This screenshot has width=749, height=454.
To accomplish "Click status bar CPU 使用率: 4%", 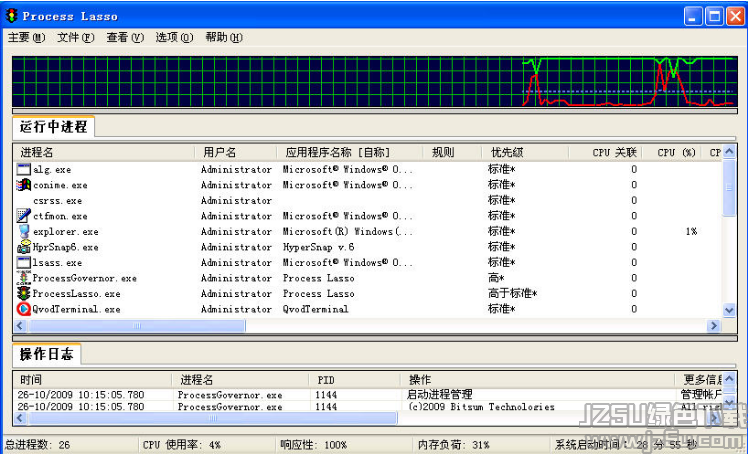I will pos(182,445).
